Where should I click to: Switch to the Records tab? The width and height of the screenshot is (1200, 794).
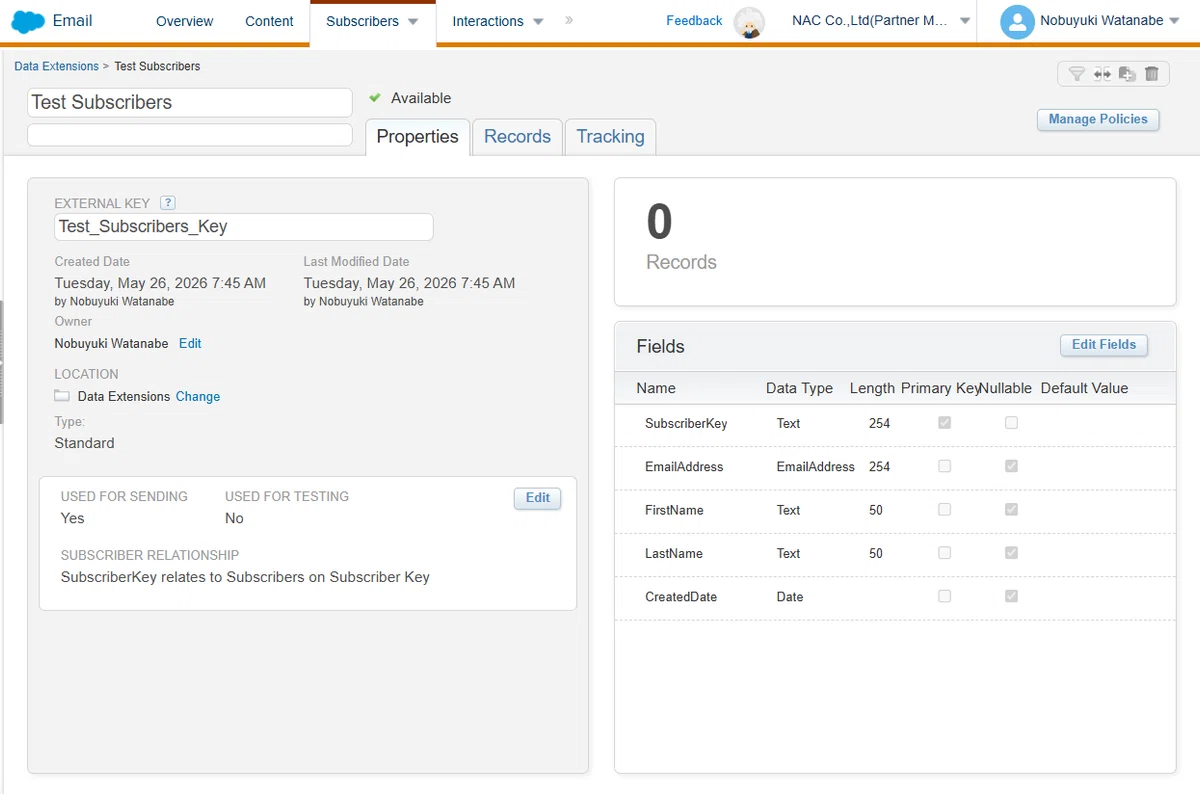517,137
